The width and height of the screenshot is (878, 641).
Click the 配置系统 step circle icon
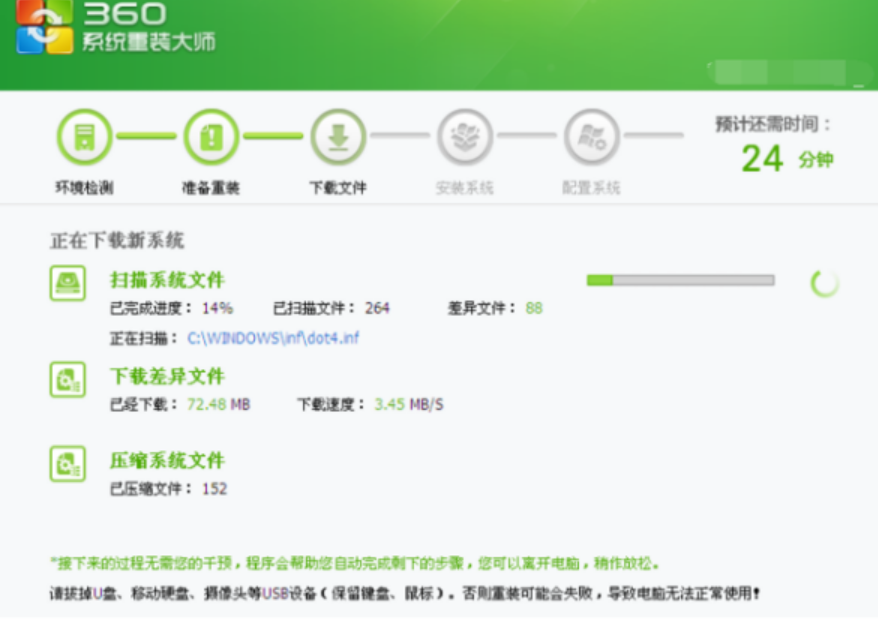(592, 137)
